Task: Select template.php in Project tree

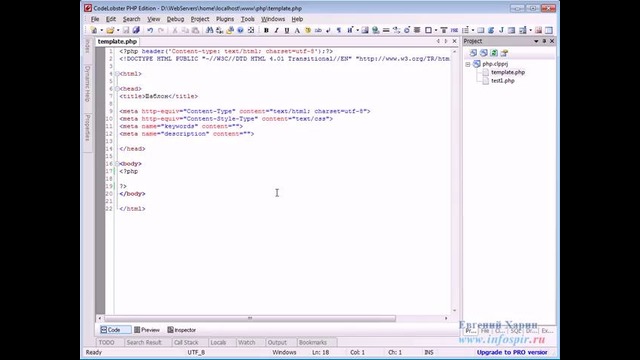Action: pos(508,72)
